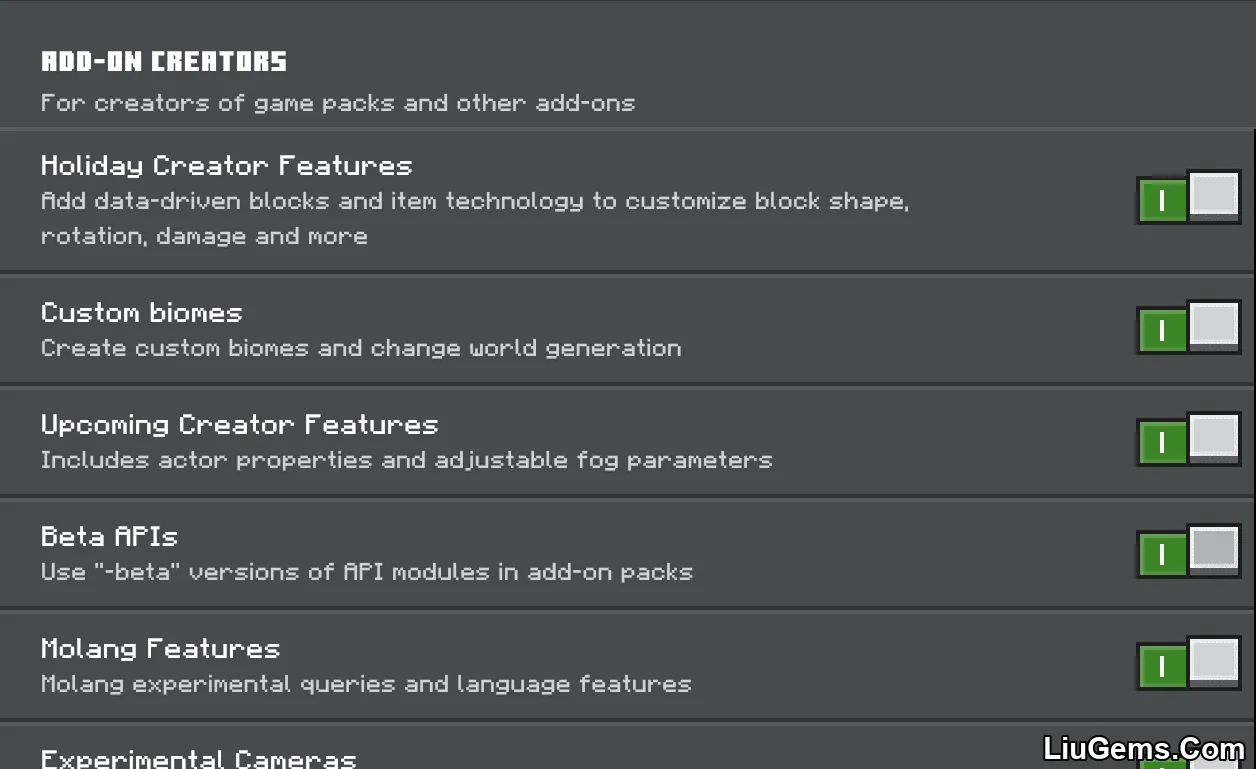
Task: Switch off the Beta APIs toggle
Action: click(1188, 551)
